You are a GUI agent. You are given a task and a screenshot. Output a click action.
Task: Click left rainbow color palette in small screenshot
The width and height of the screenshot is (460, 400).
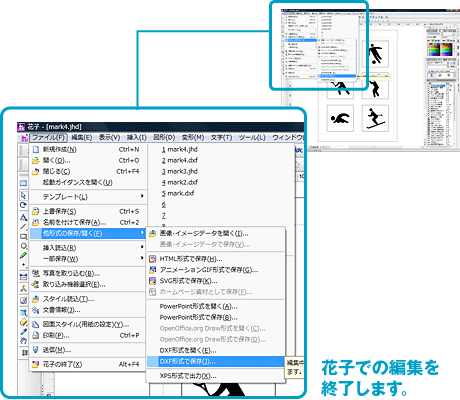434,50
